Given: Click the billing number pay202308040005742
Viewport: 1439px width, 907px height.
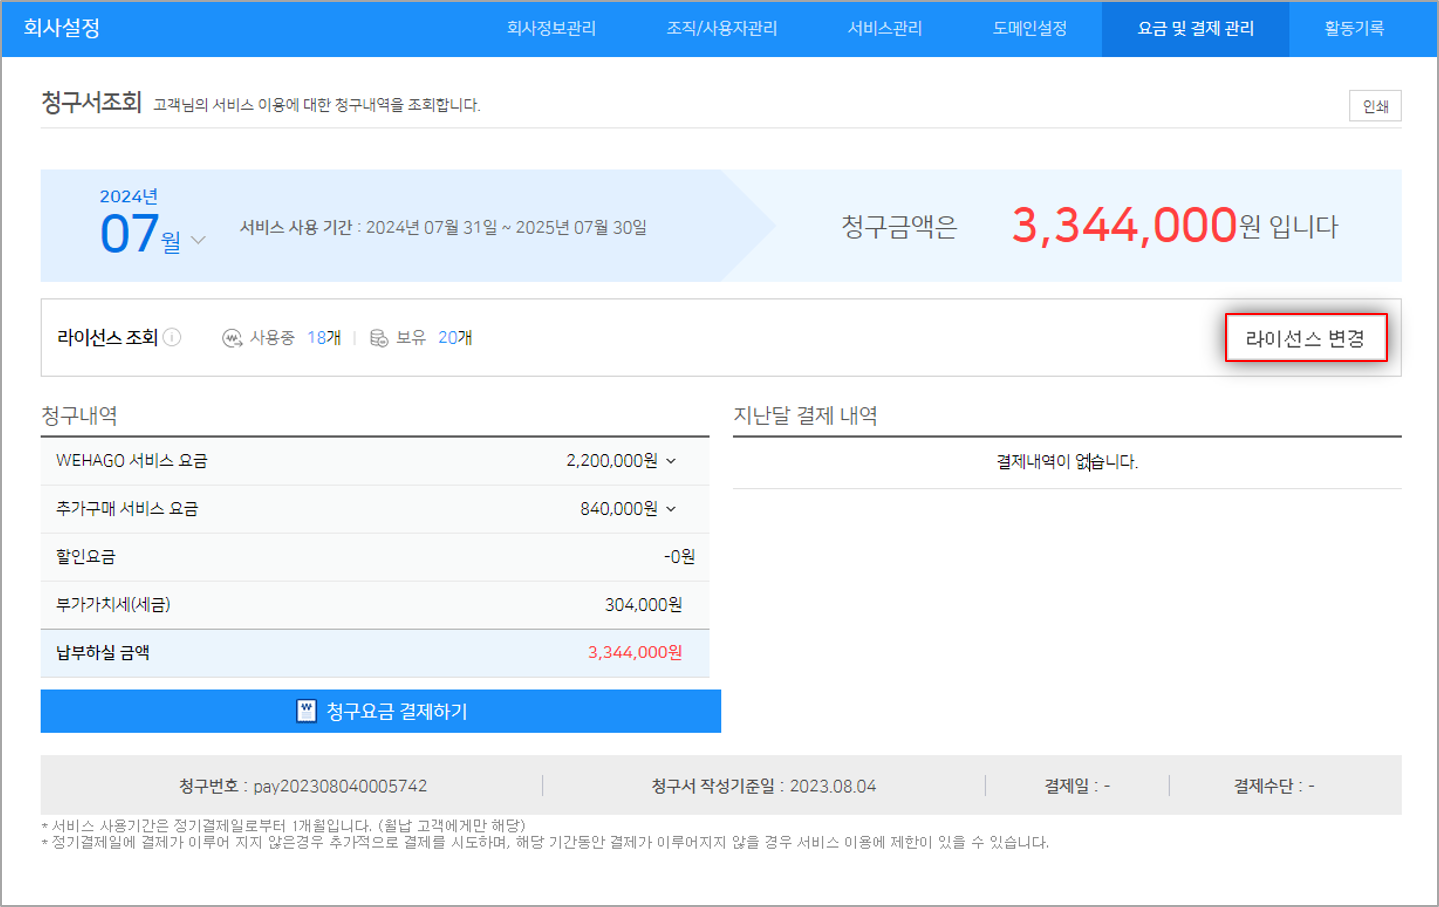Looking at the screenshot, I should (x=340, y=786).
